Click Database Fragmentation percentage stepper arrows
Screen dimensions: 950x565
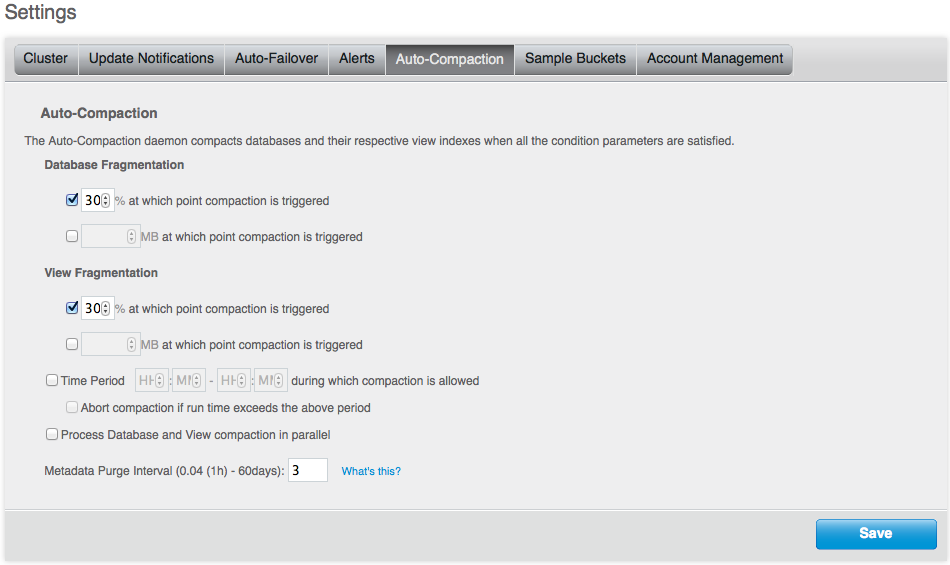click(106, 200)
